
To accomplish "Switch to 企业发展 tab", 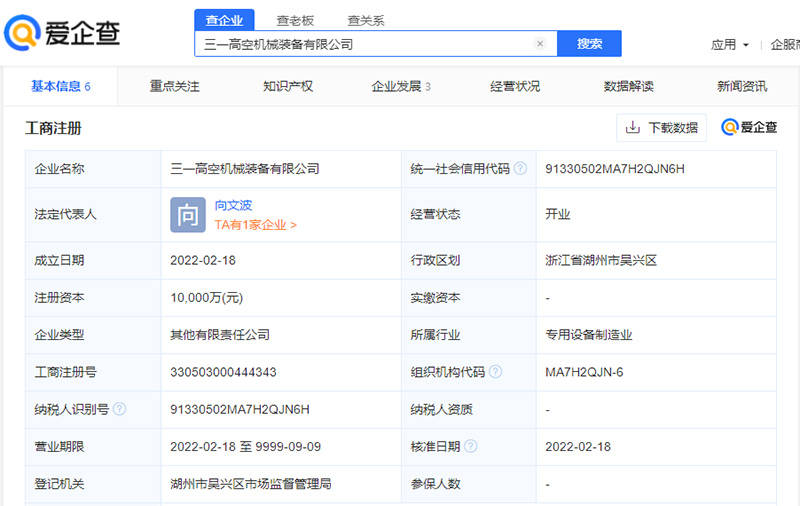I will pos(401,86).
